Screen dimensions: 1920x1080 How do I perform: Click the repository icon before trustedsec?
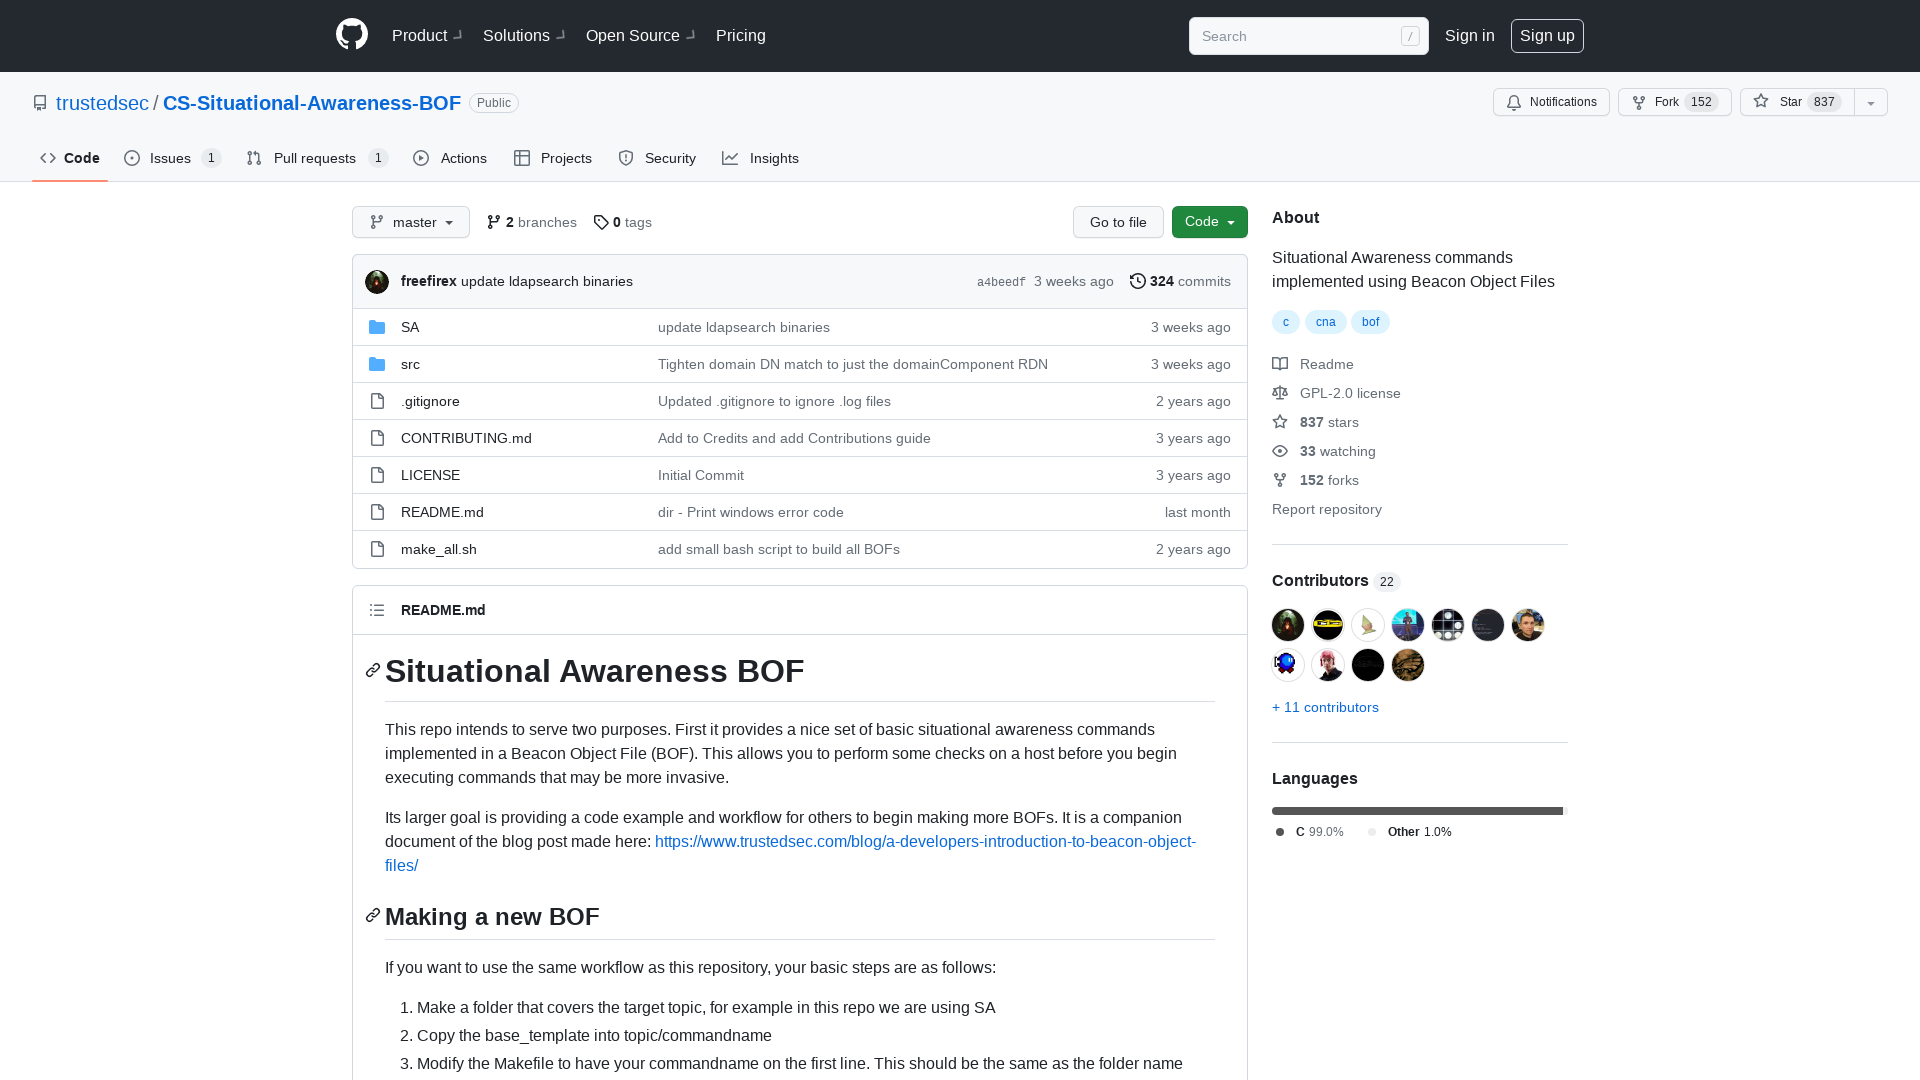(x=40, y=103)
